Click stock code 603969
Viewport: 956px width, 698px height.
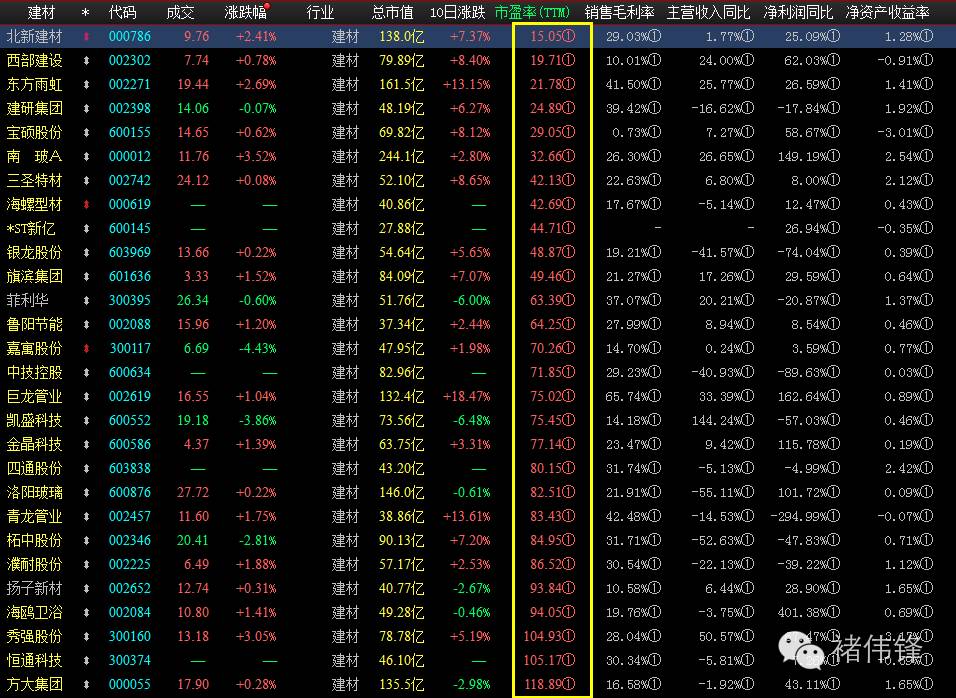(130, 253)
